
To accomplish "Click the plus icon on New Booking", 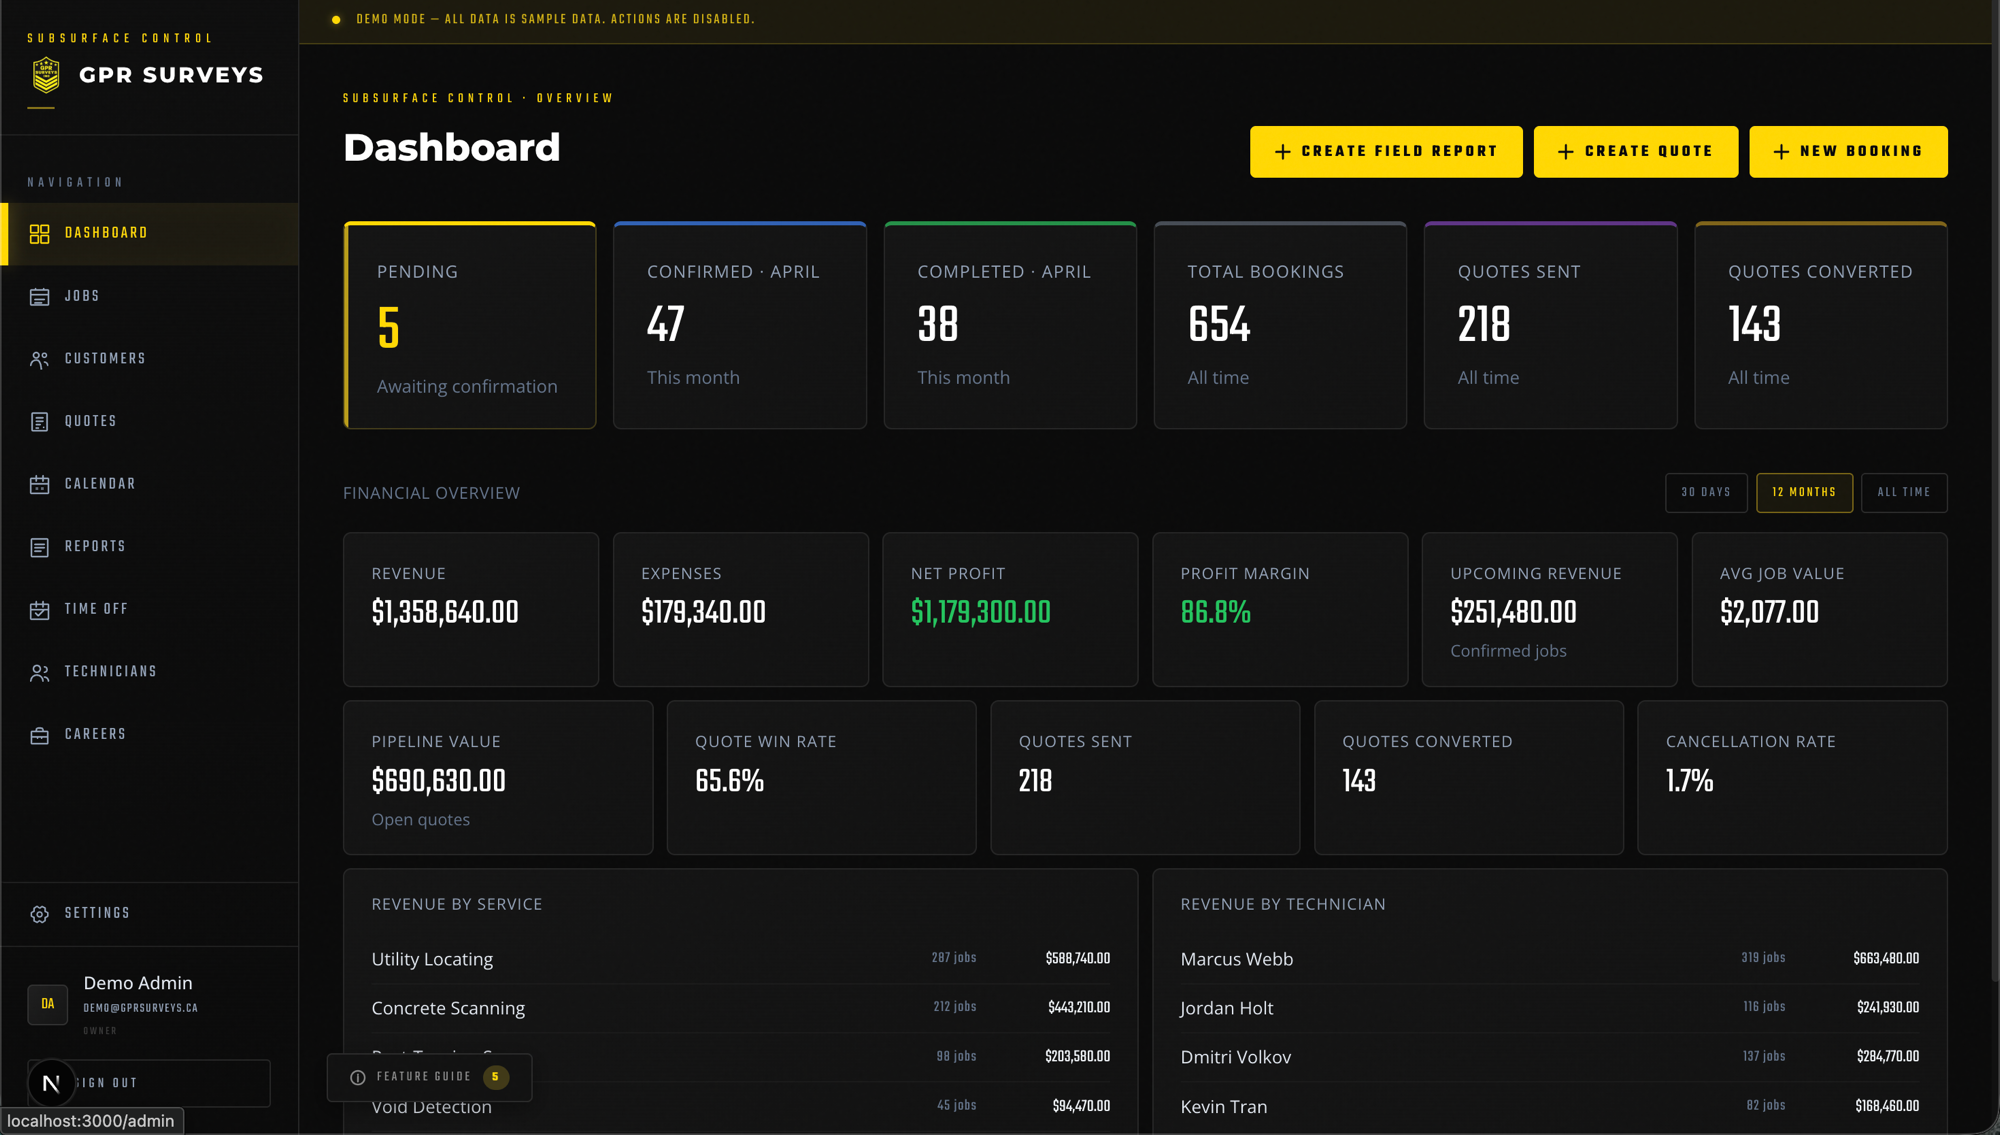I will [x=1781, y=152].
